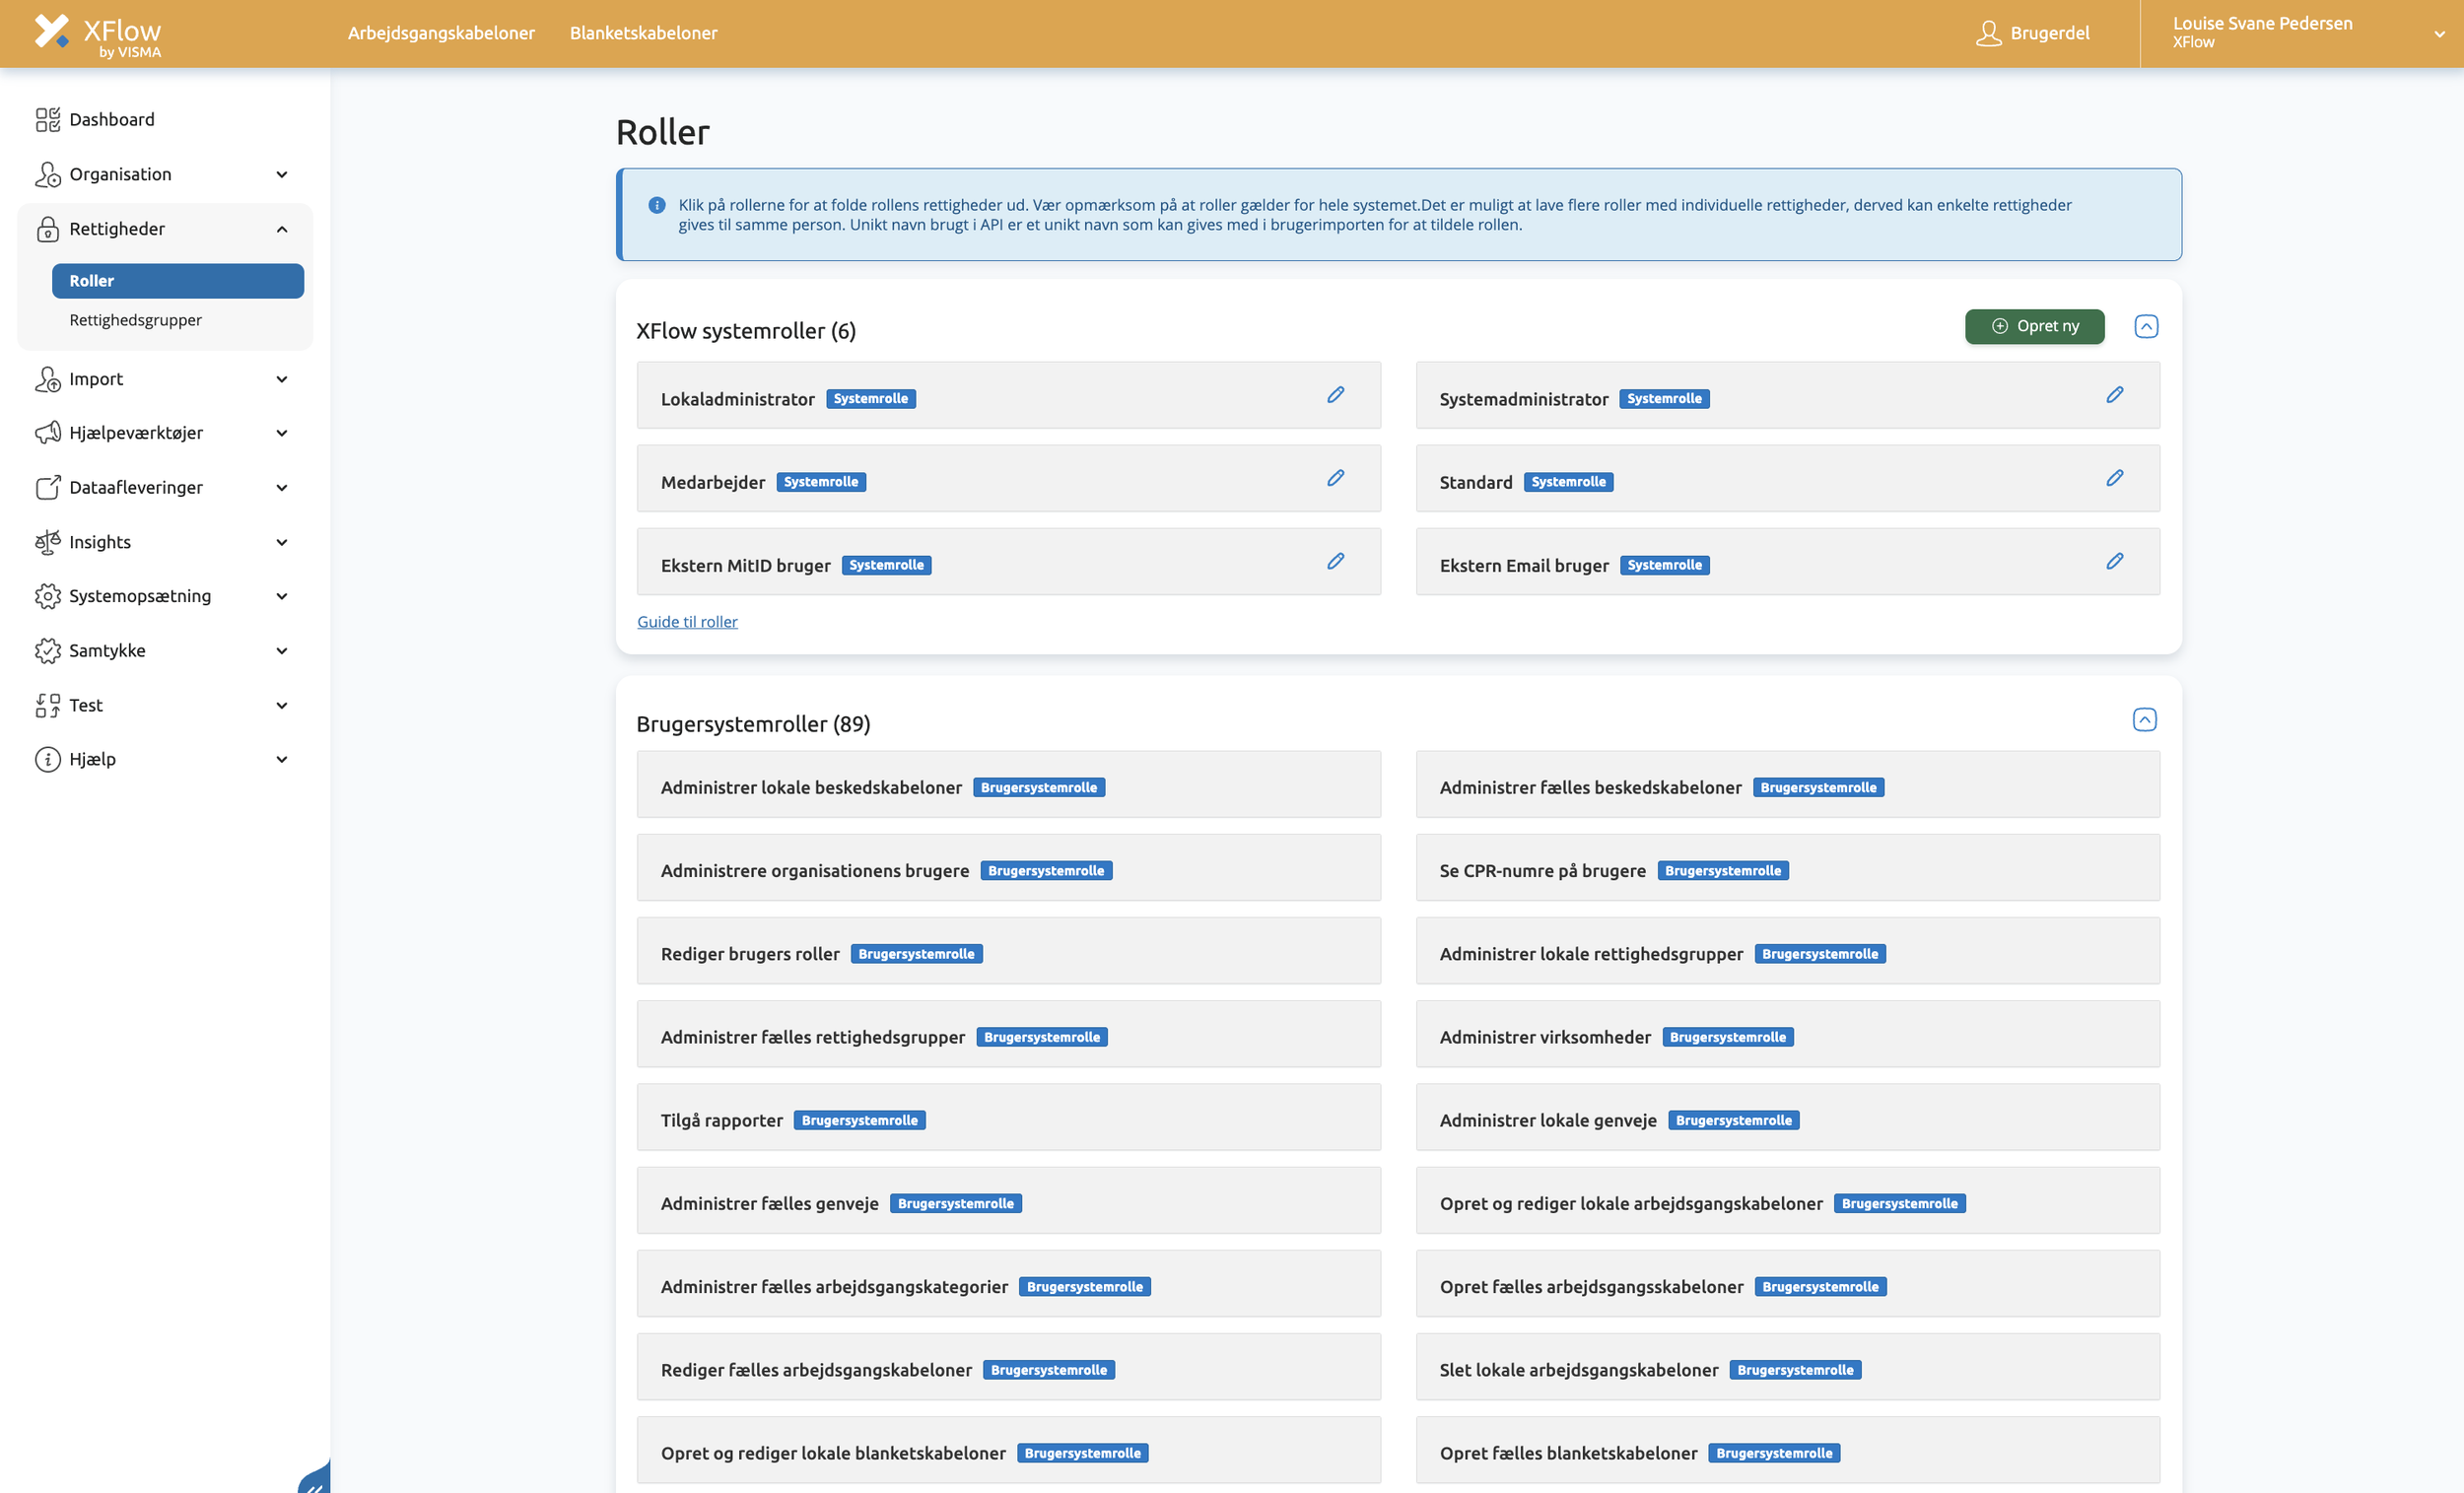2464x1493 pixels.
Task: Click the Opret ny button
Action: click(x=2034, y=326)
